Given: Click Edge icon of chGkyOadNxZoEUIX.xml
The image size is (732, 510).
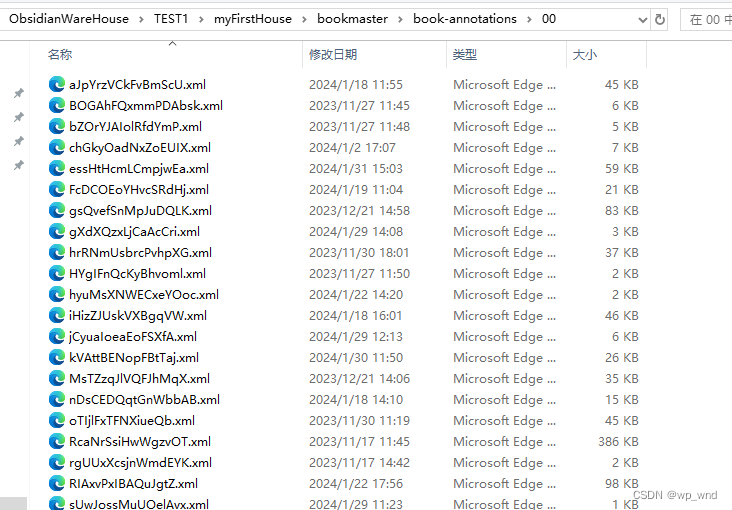Looking at the screenshot, I should pyautogui.click(x=56, y=148).
